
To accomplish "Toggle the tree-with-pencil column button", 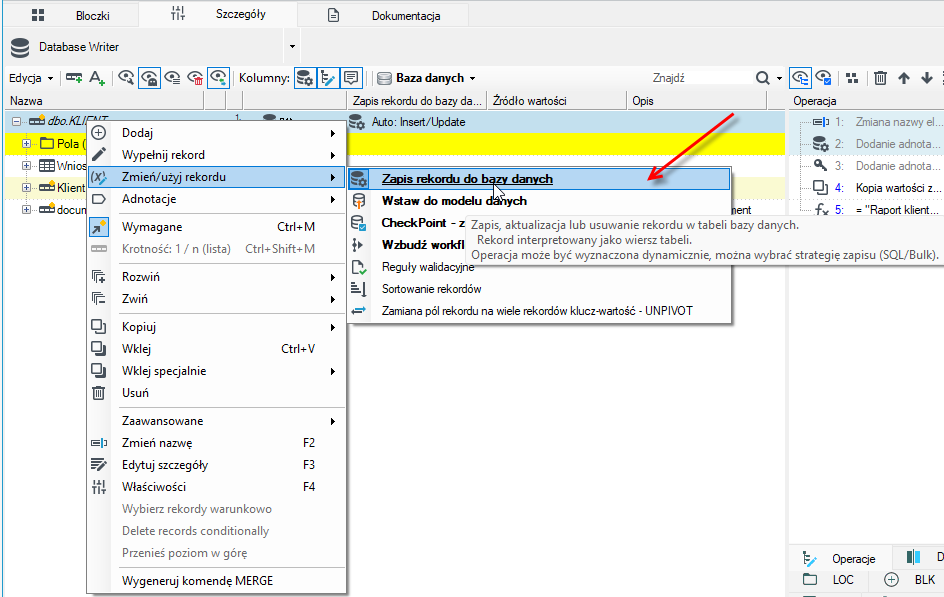I will click(328, 78).
